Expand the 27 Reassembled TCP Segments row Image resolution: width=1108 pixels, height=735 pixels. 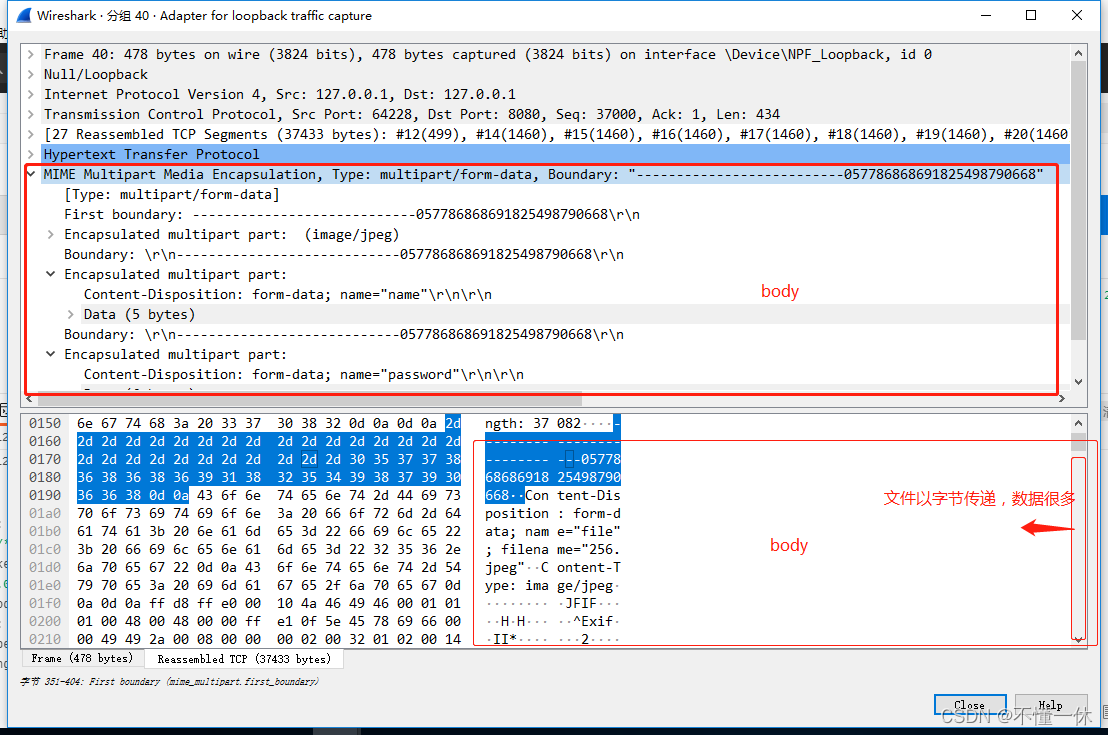(x=30, y=134)
